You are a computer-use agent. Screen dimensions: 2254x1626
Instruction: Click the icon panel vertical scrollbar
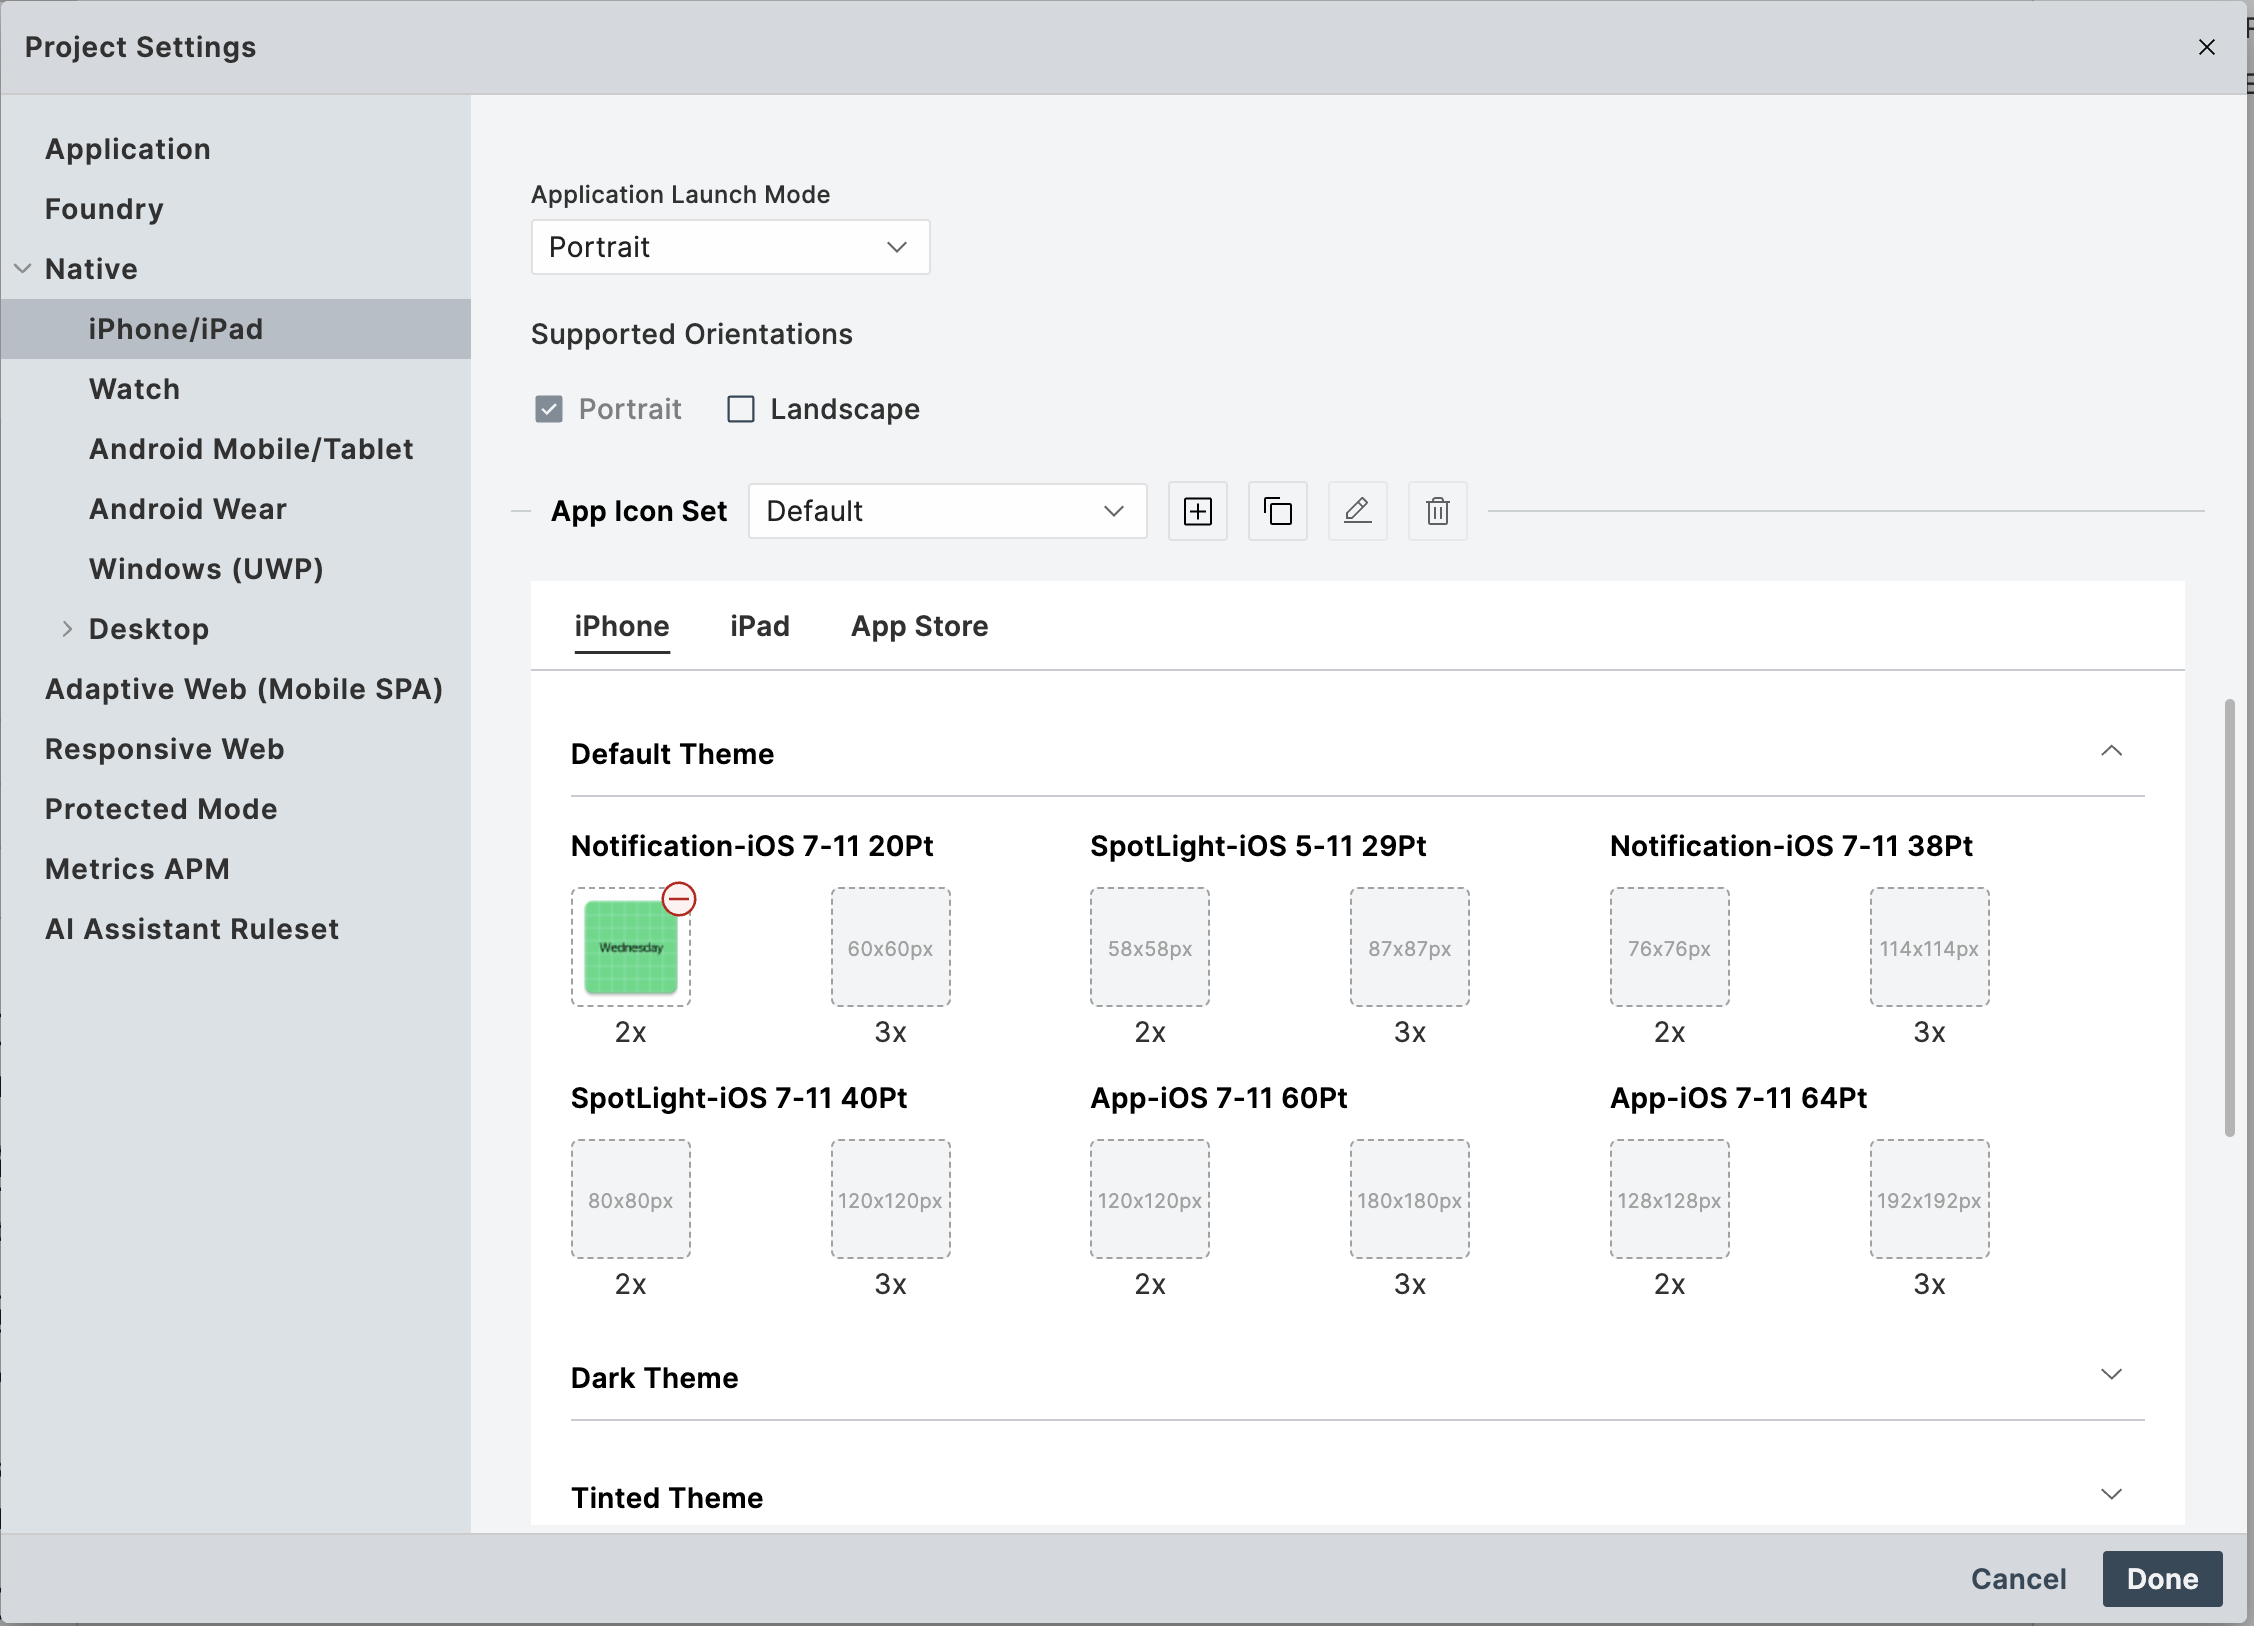pos(2228,916)
